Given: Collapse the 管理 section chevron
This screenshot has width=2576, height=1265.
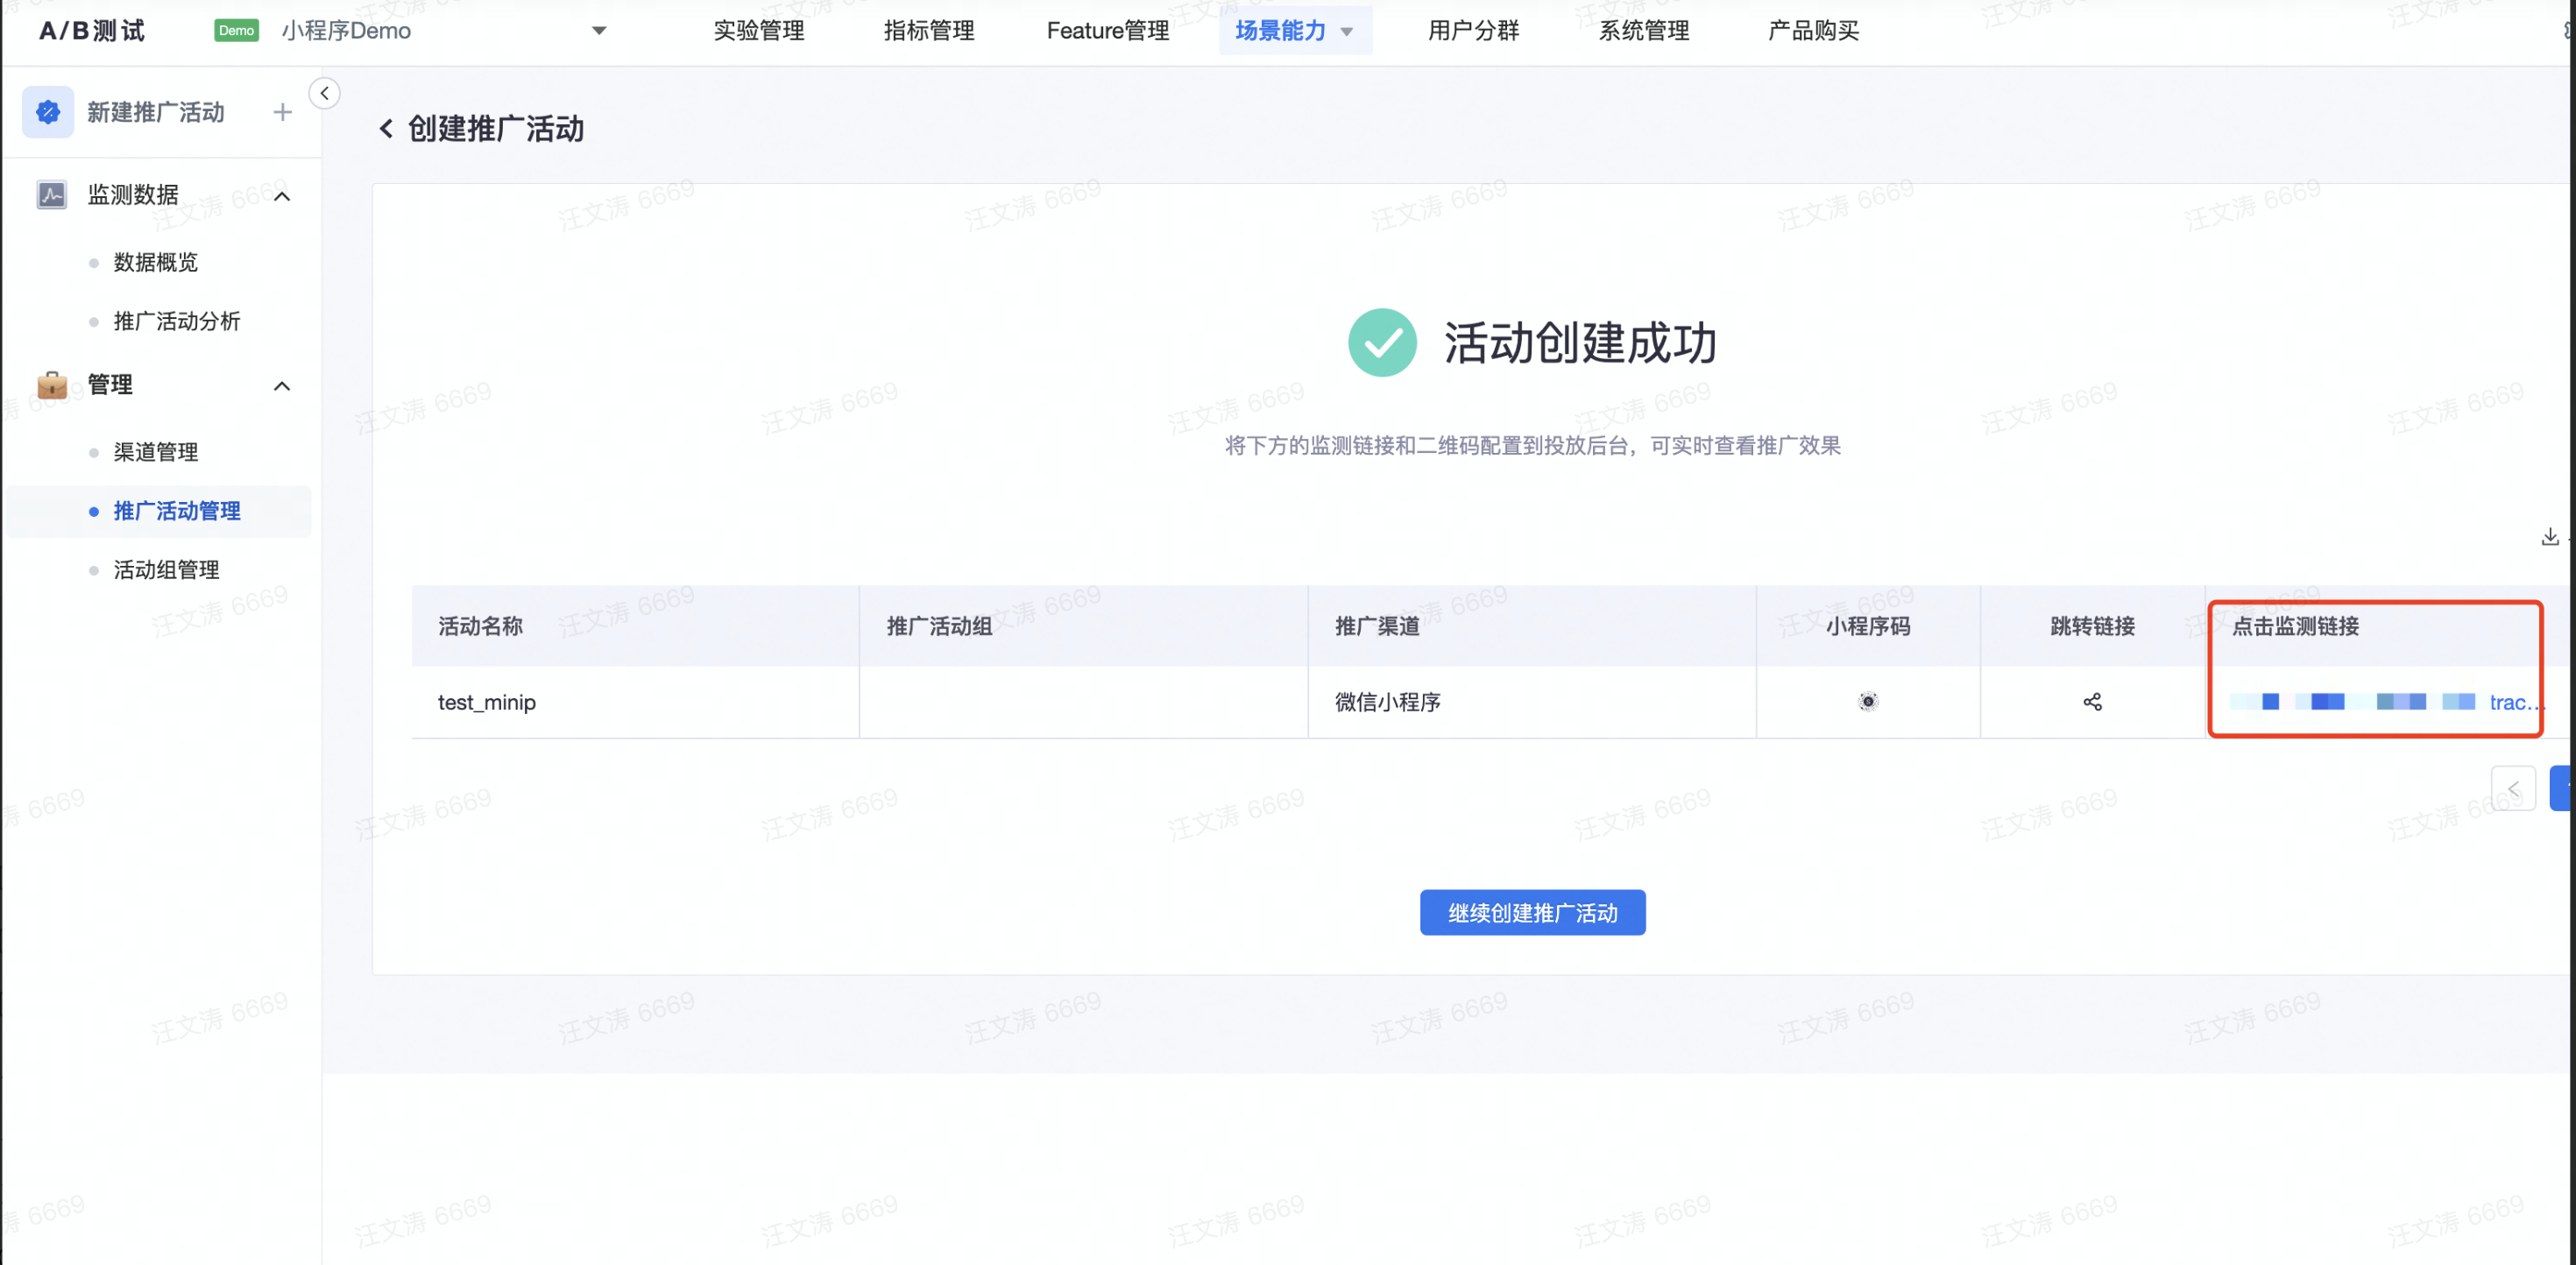Looking at the screenshot, I should tap(282, 386).
